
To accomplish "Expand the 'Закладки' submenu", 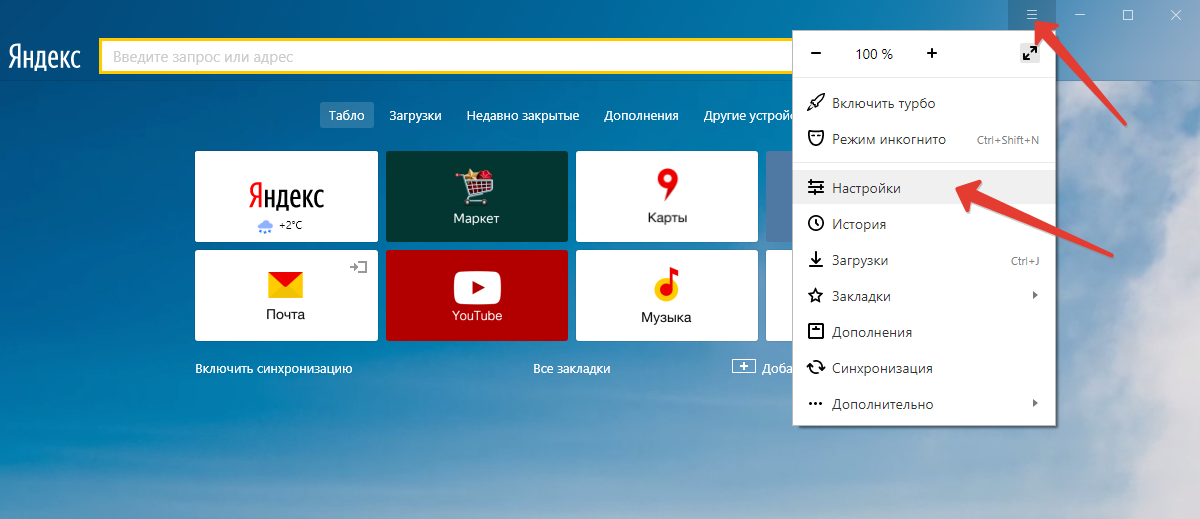I will click(x=924, y=296).
